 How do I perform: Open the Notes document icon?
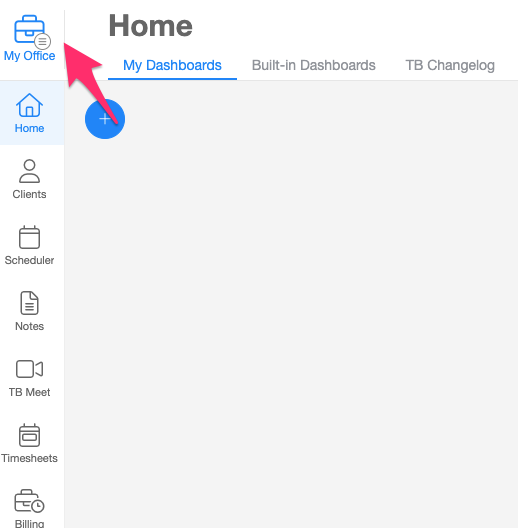[x=29, y=303]
